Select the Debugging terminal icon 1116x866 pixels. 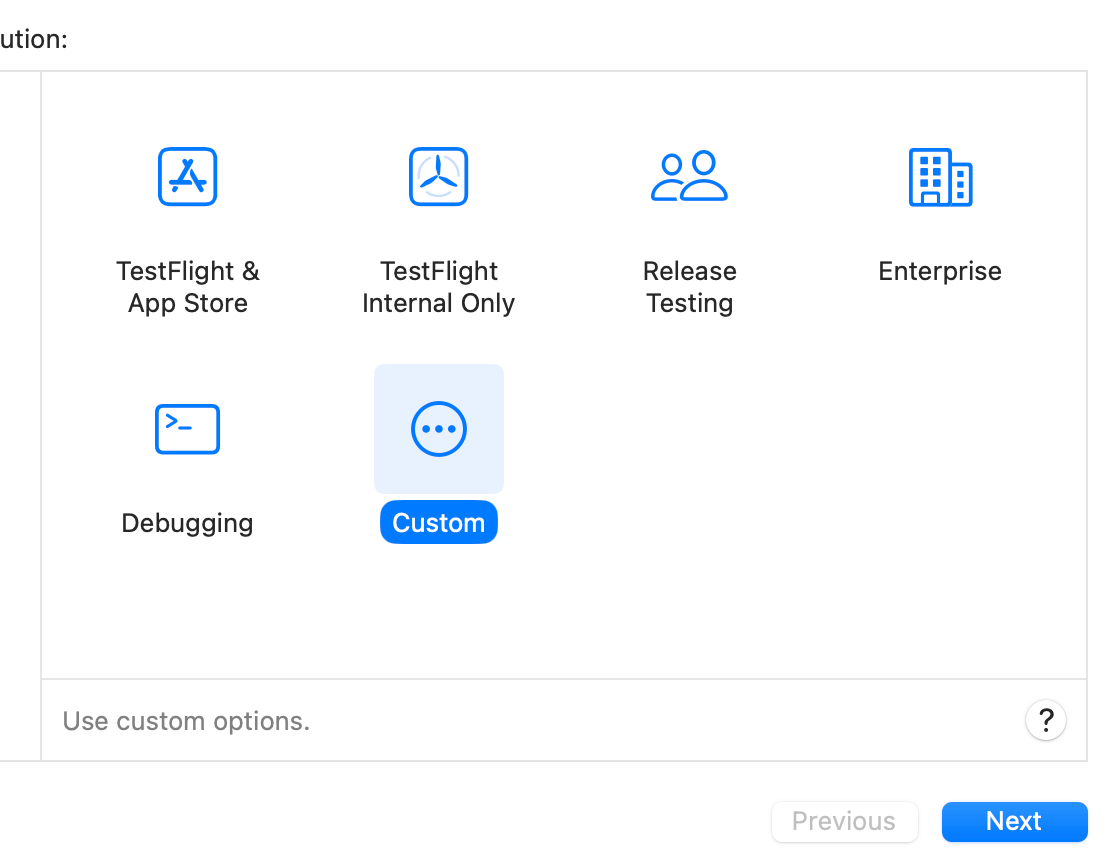[187, 429]
